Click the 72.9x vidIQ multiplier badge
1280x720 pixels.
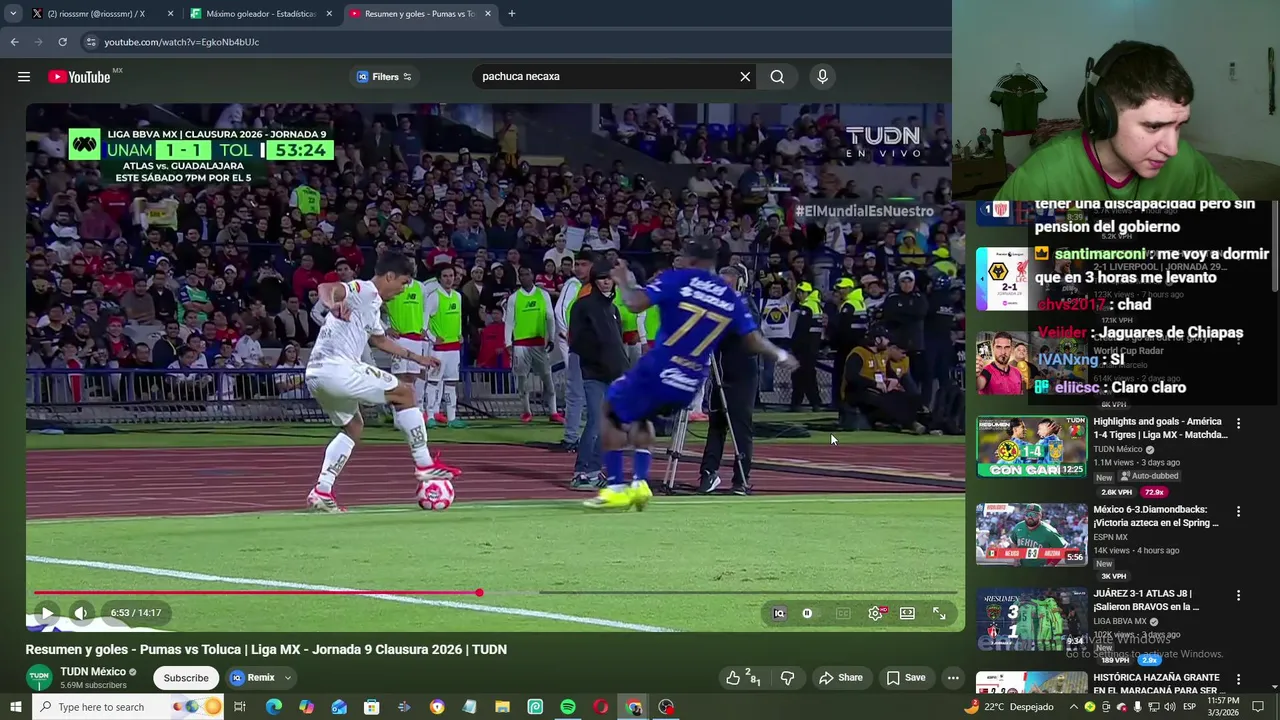1154,492
